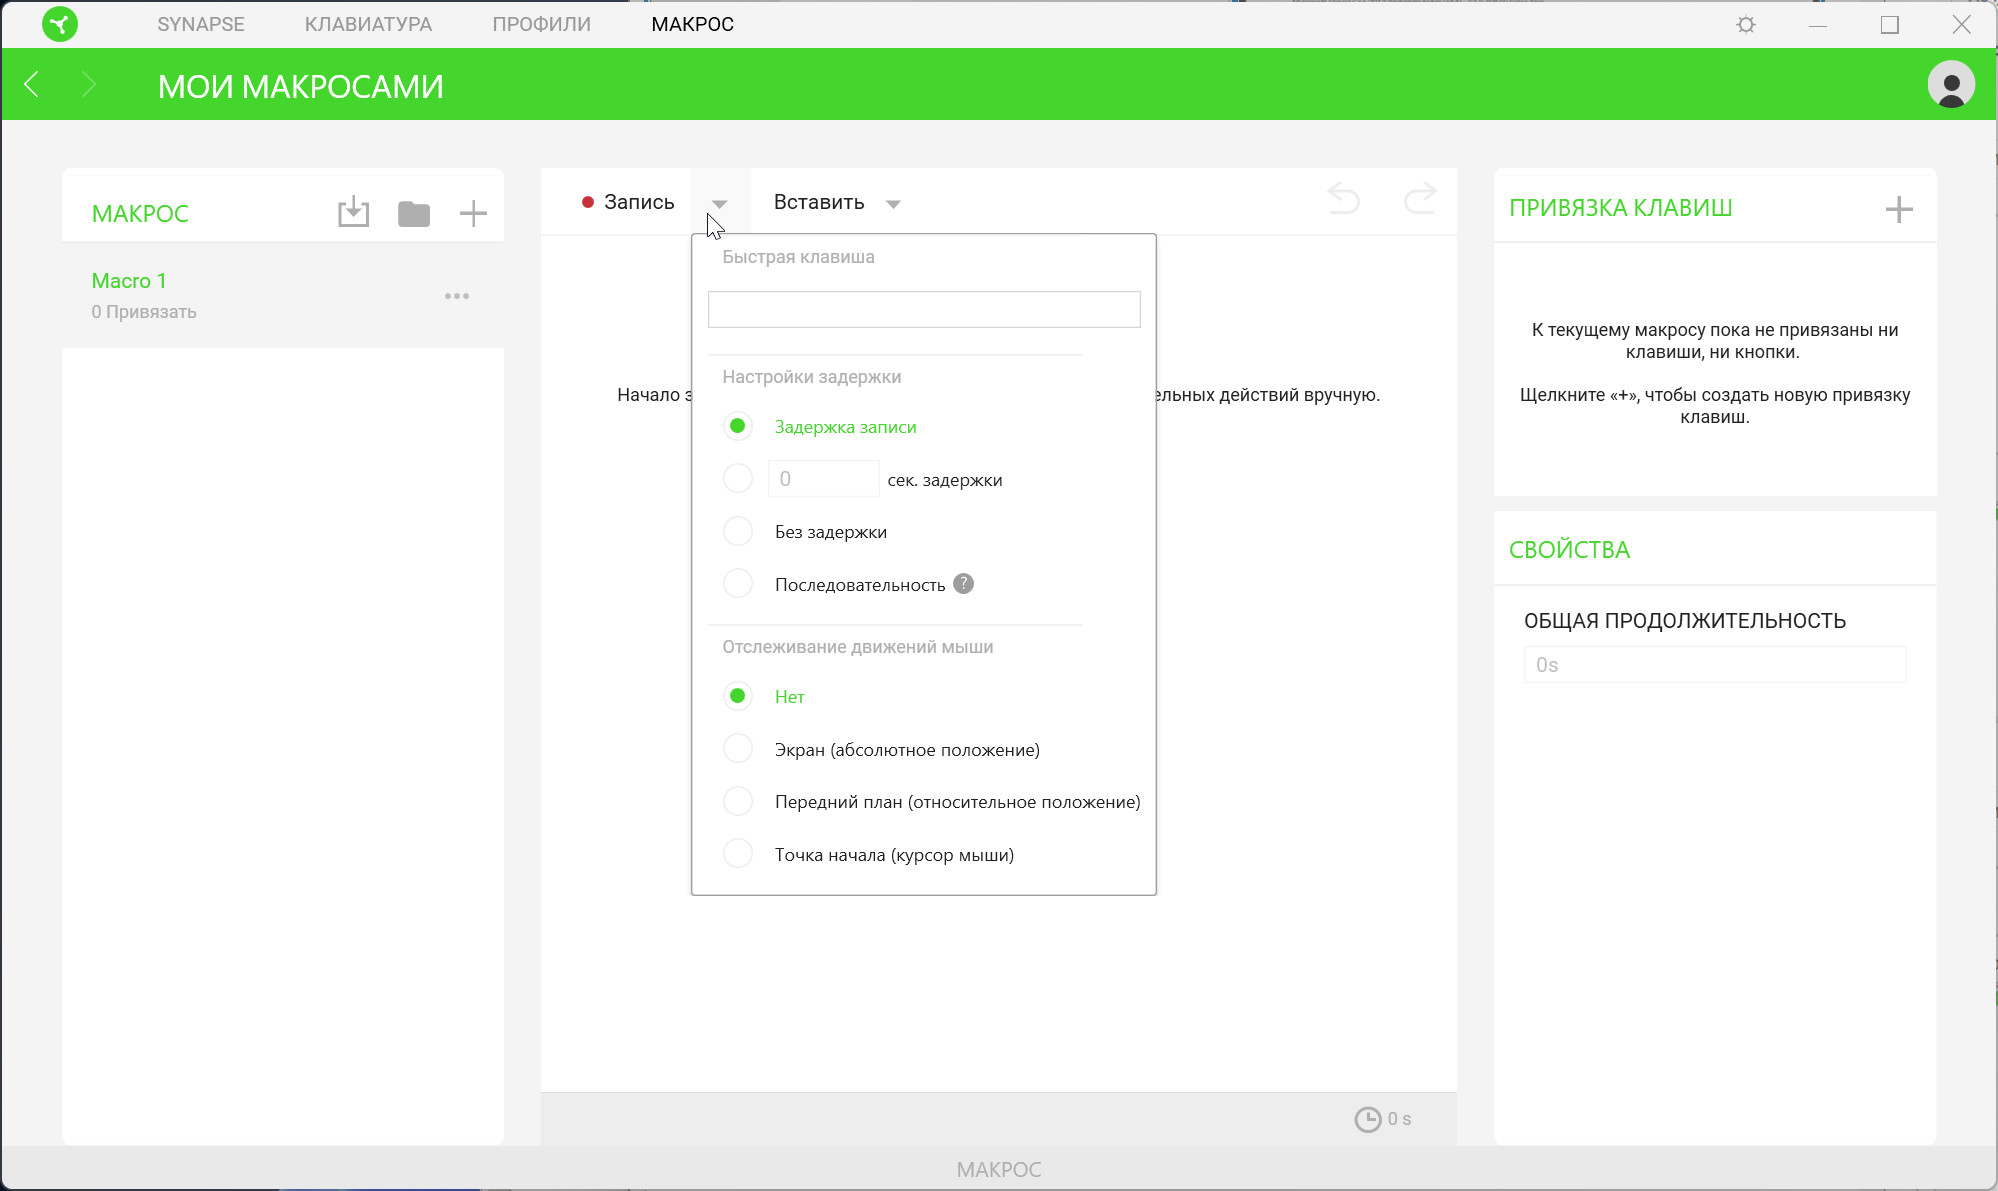Add new key binding with plus icon
This screenshot has width=1998, height=1191.
coord(1898,209)
